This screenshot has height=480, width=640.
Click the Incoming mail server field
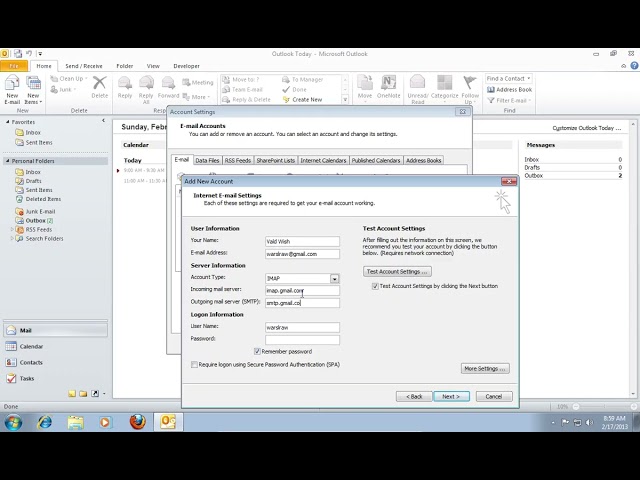(302, 290)
